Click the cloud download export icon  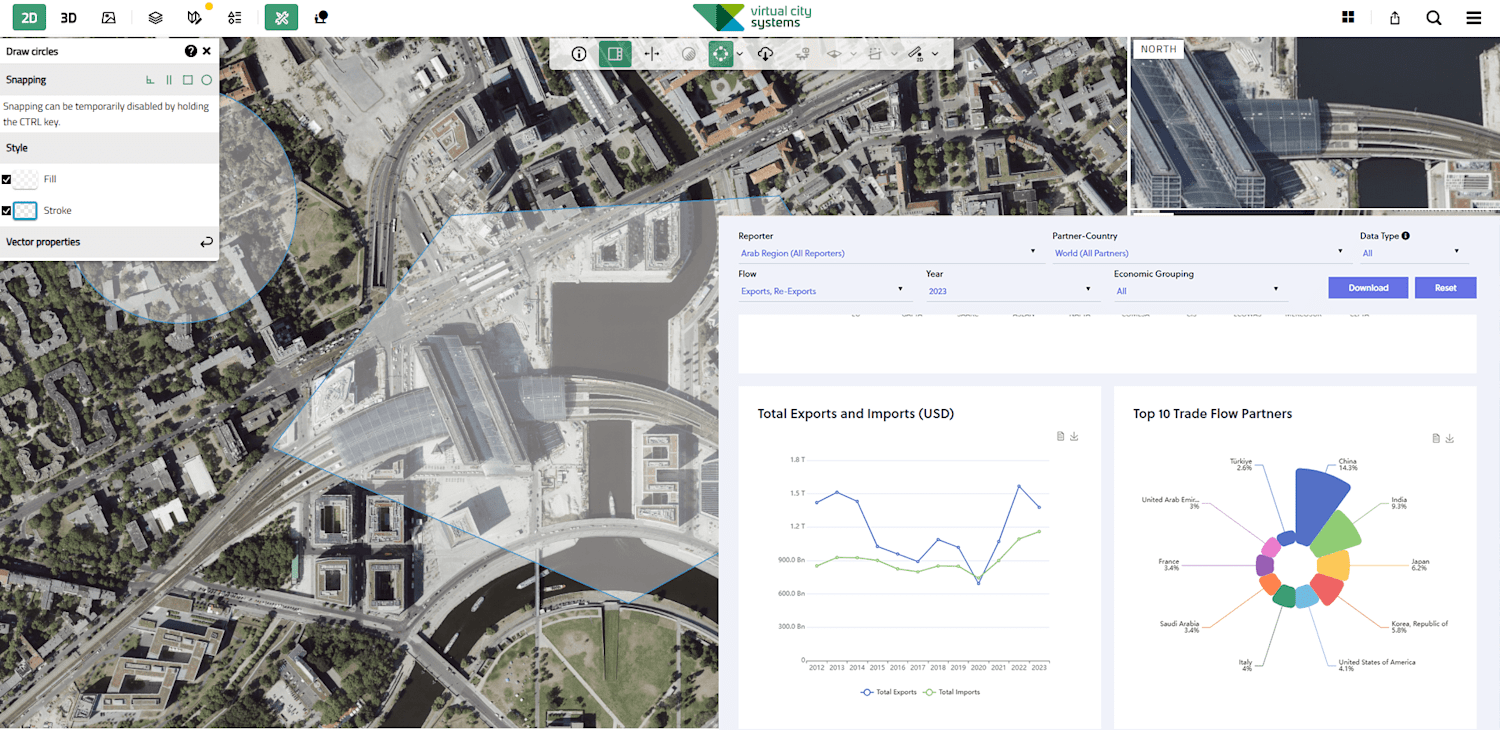point(765,54)
